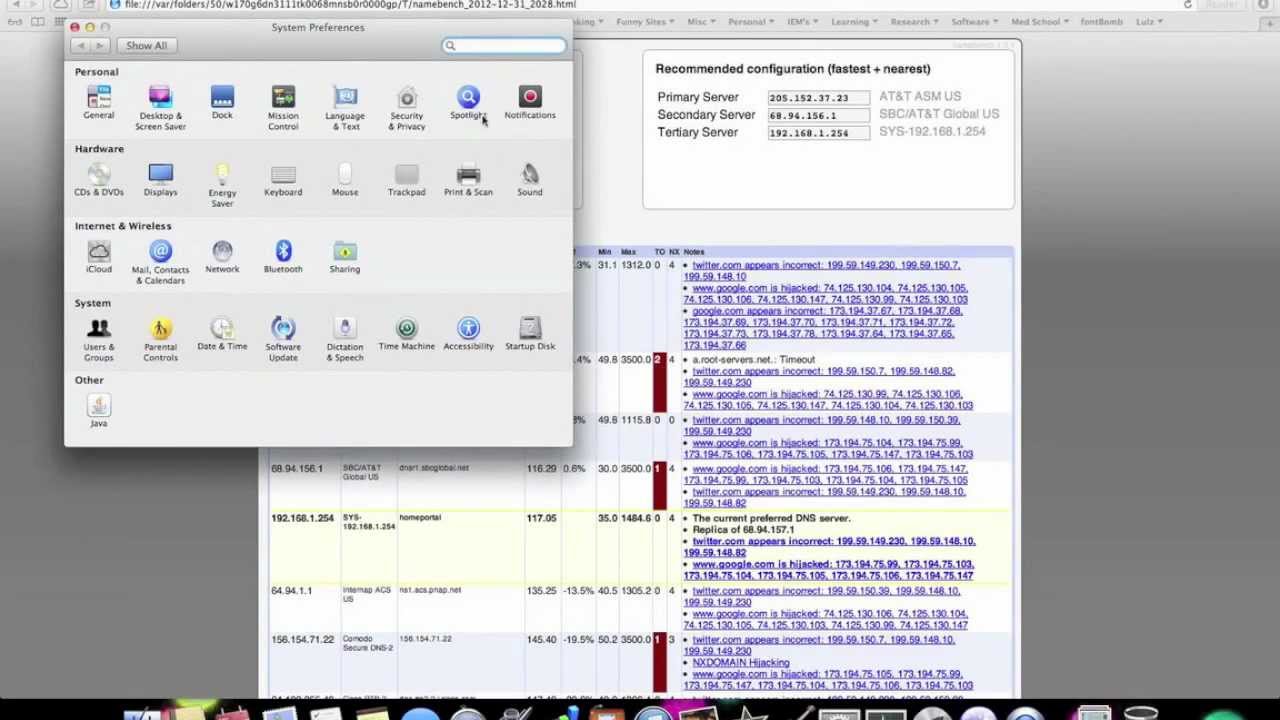This screenshot has width=1280, height=720.
Task: Click 'a.root-servers.net.: Timeout' note
Action: click(753, 360)
